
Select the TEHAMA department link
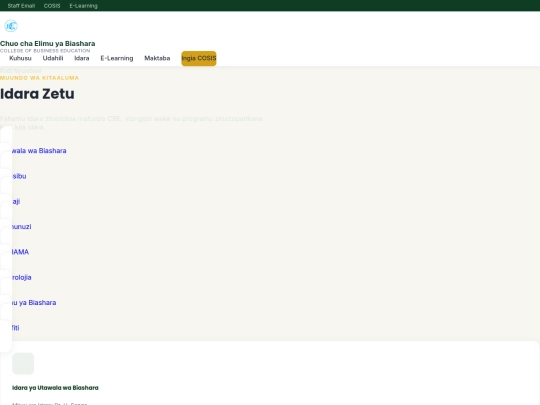point(20,252)
